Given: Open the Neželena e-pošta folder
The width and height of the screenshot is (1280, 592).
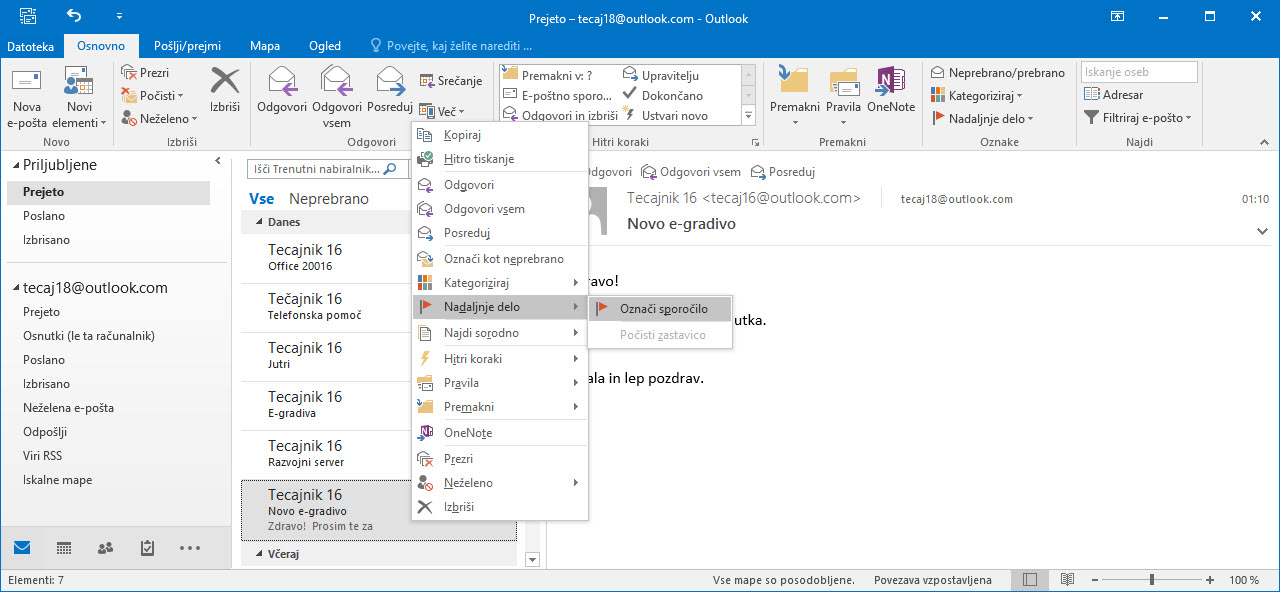Looking at the screenshot, I should 68,408.
